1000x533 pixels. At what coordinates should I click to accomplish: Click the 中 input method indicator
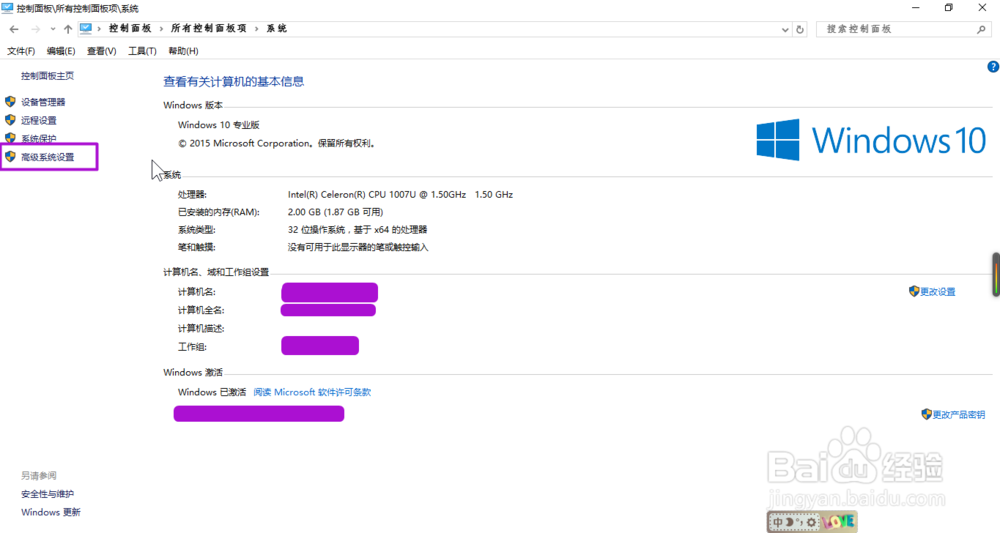pyautogui.click(x=778, y=522)
